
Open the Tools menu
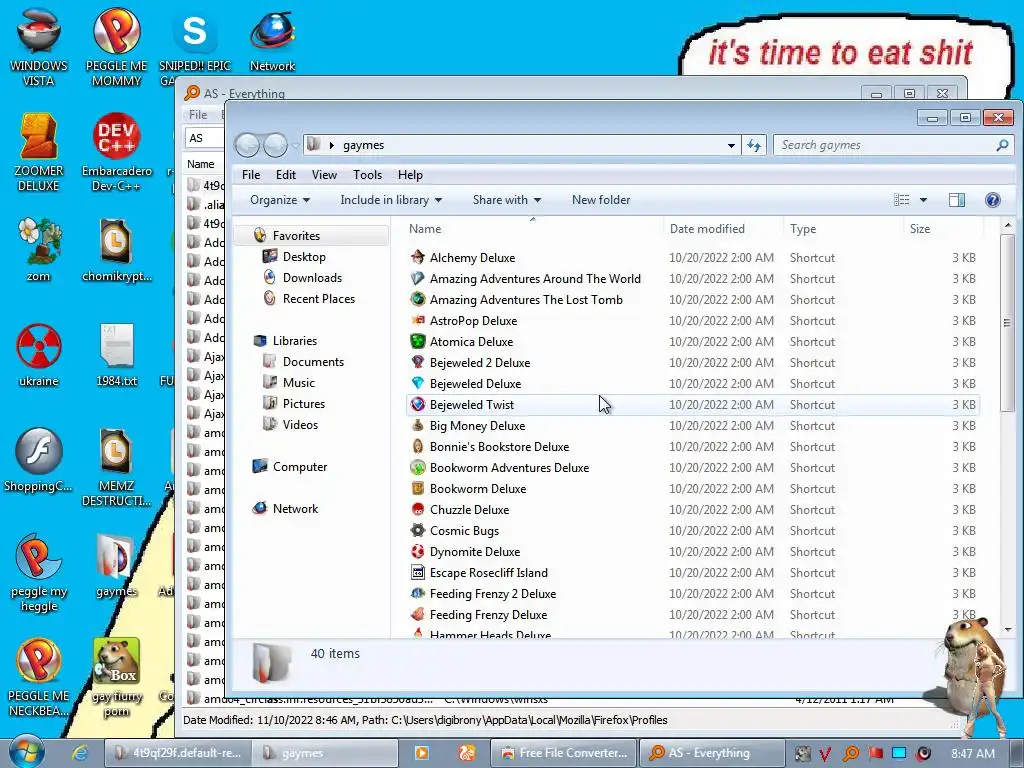[367, 175]
